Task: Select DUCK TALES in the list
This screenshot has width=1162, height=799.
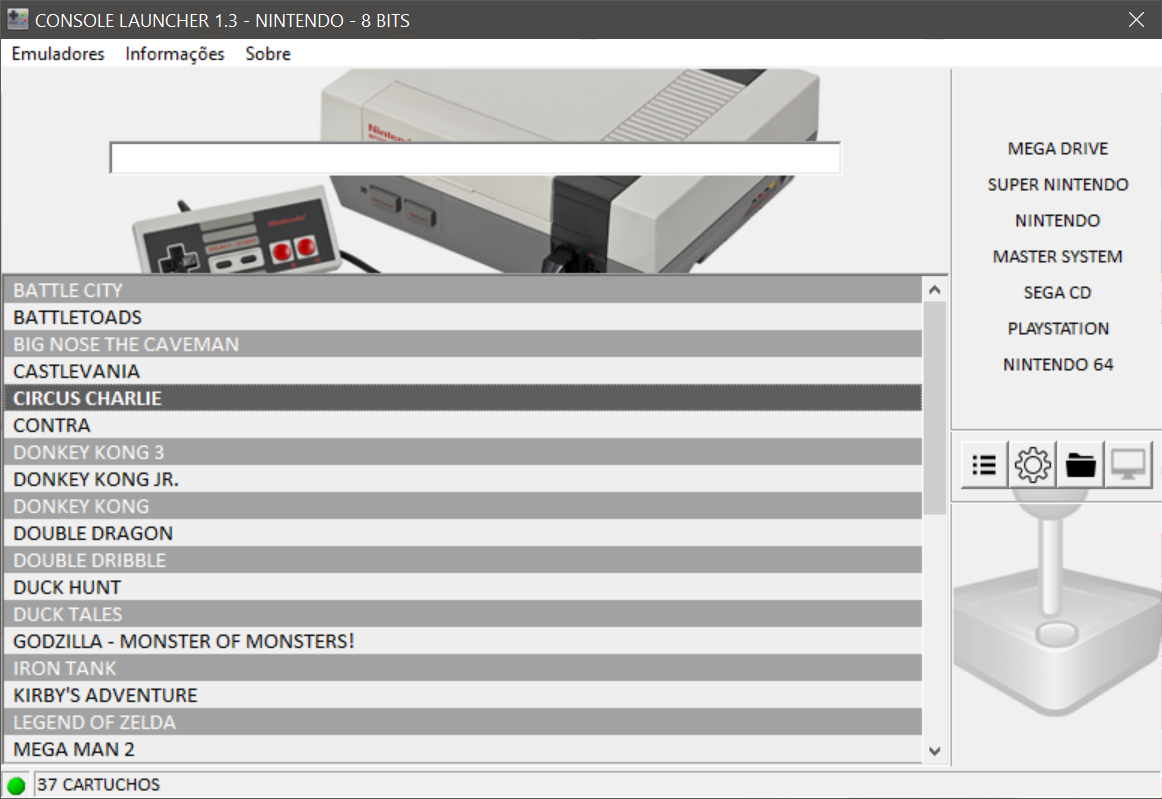Action: pyautogui.click(x=463, y=614)
